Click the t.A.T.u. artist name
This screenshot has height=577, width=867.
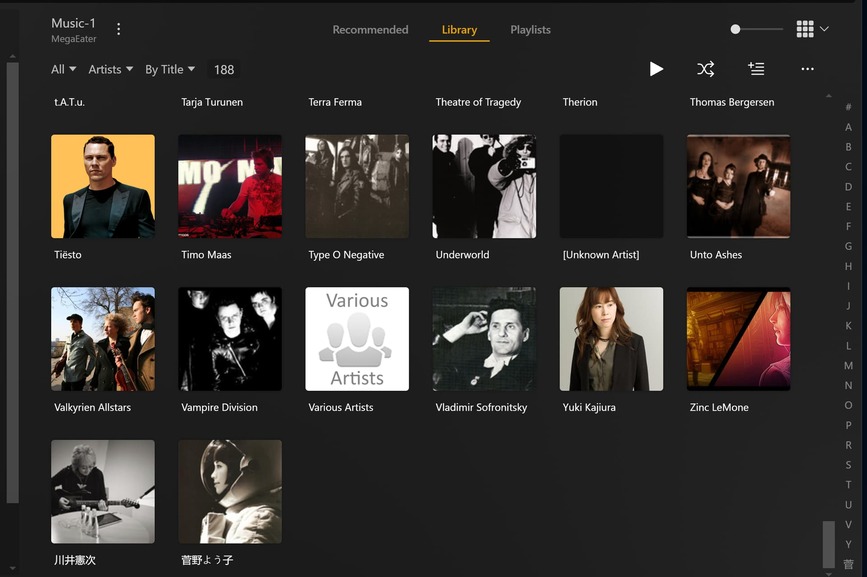[x=69, y=102]
